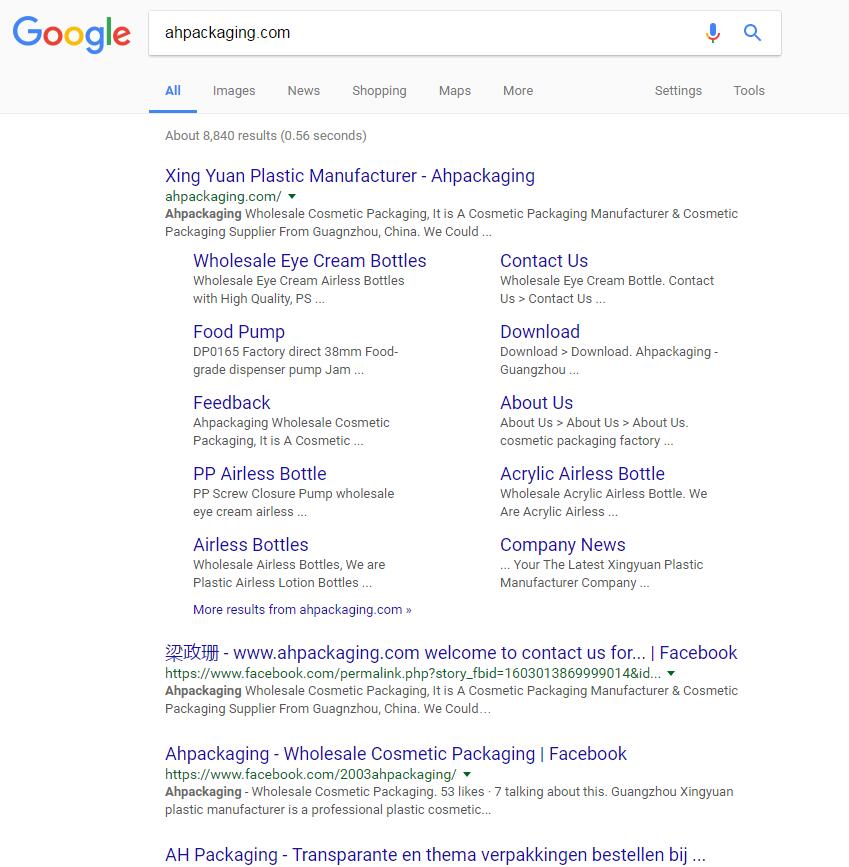Click the facebook.com/permalink.php URL text
849x867 pixels.
click(413, 673)
